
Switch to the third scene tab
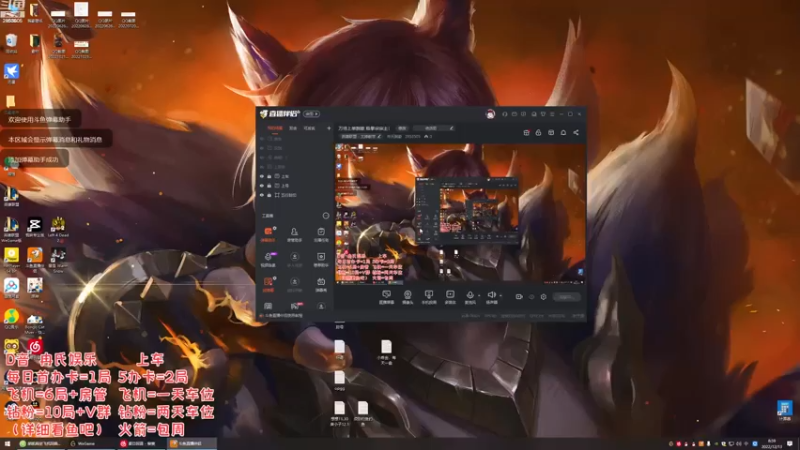click(x=309, y=129)
